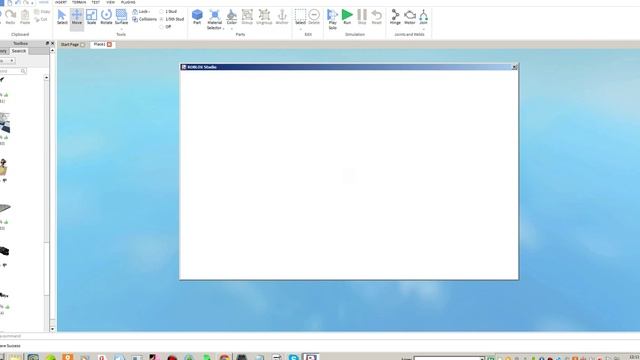This screenshot has width=640, height=360.
Task: Select the 1 Stud radio option
Action: [169, 11]
